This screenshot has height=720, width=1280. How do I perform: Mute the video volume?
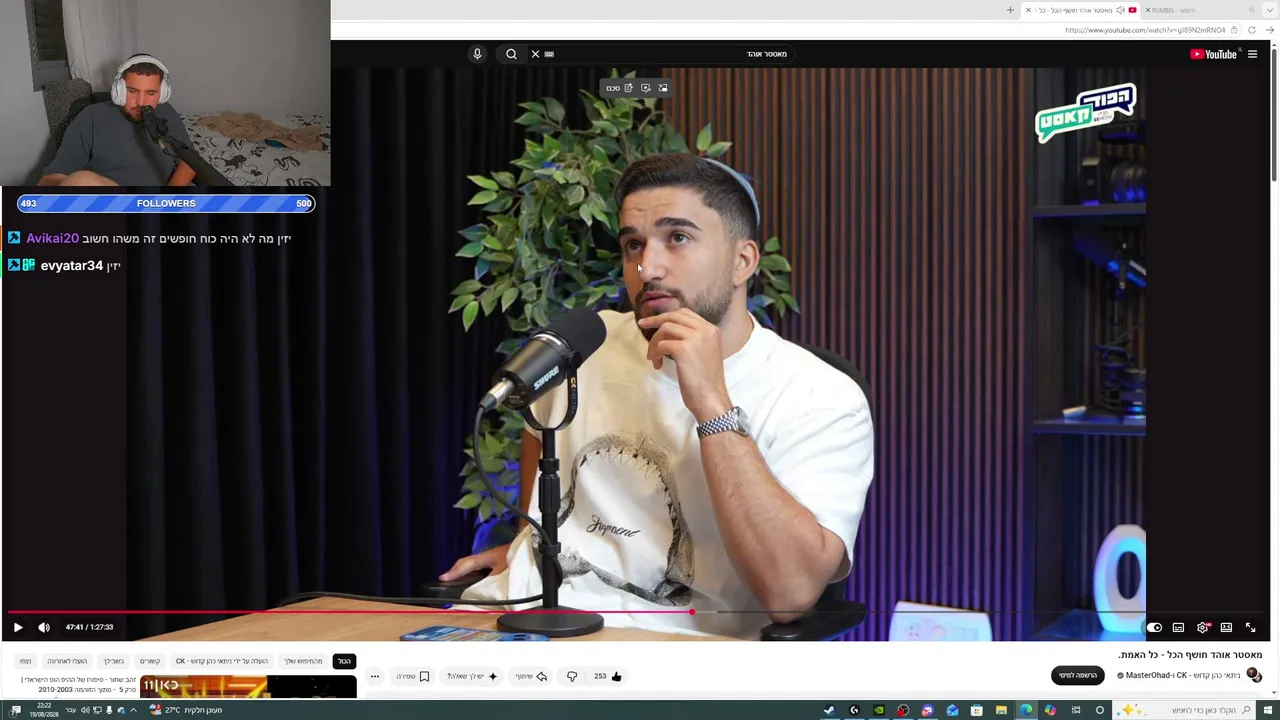click(x=44, y=627)
